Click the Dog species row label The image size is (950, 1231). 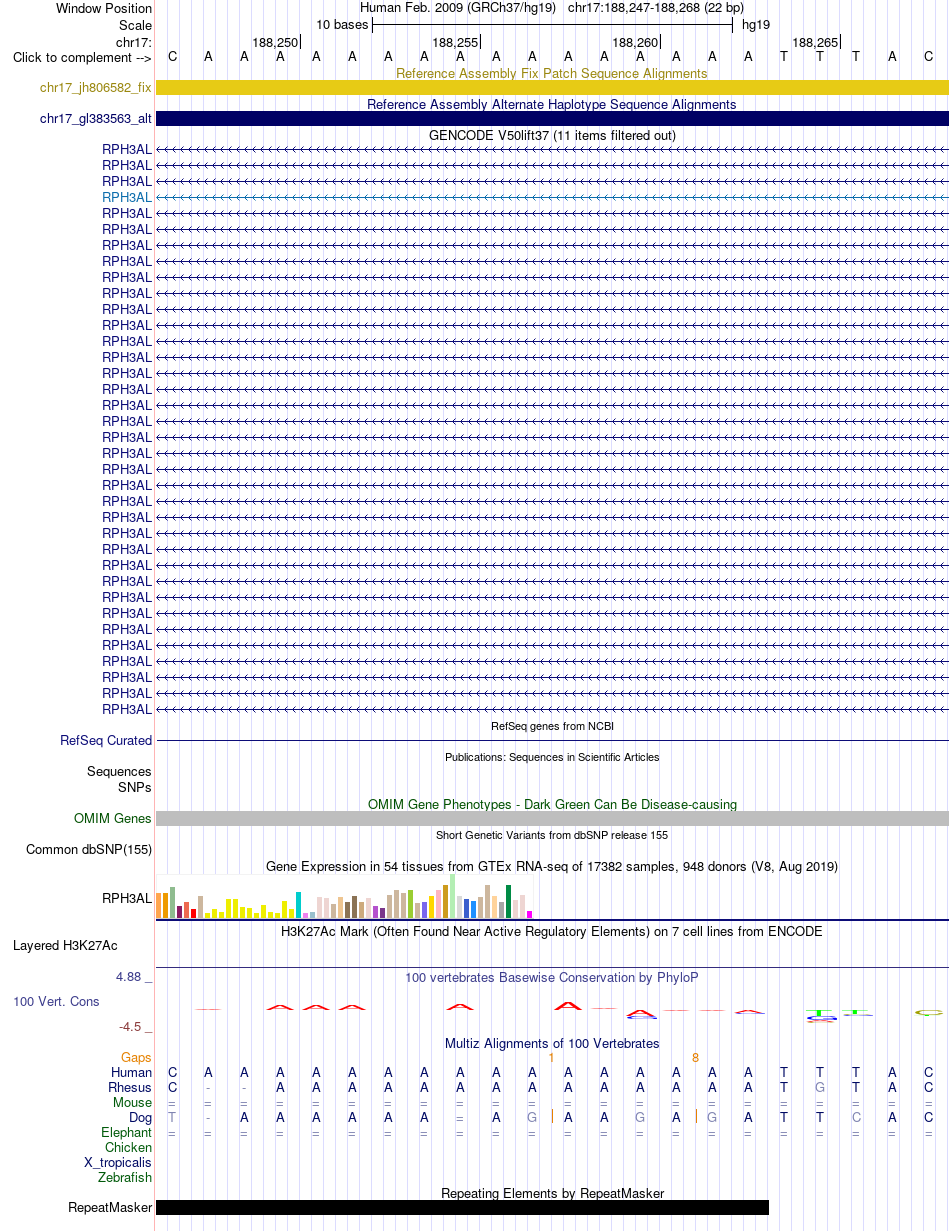point(140,1117)
